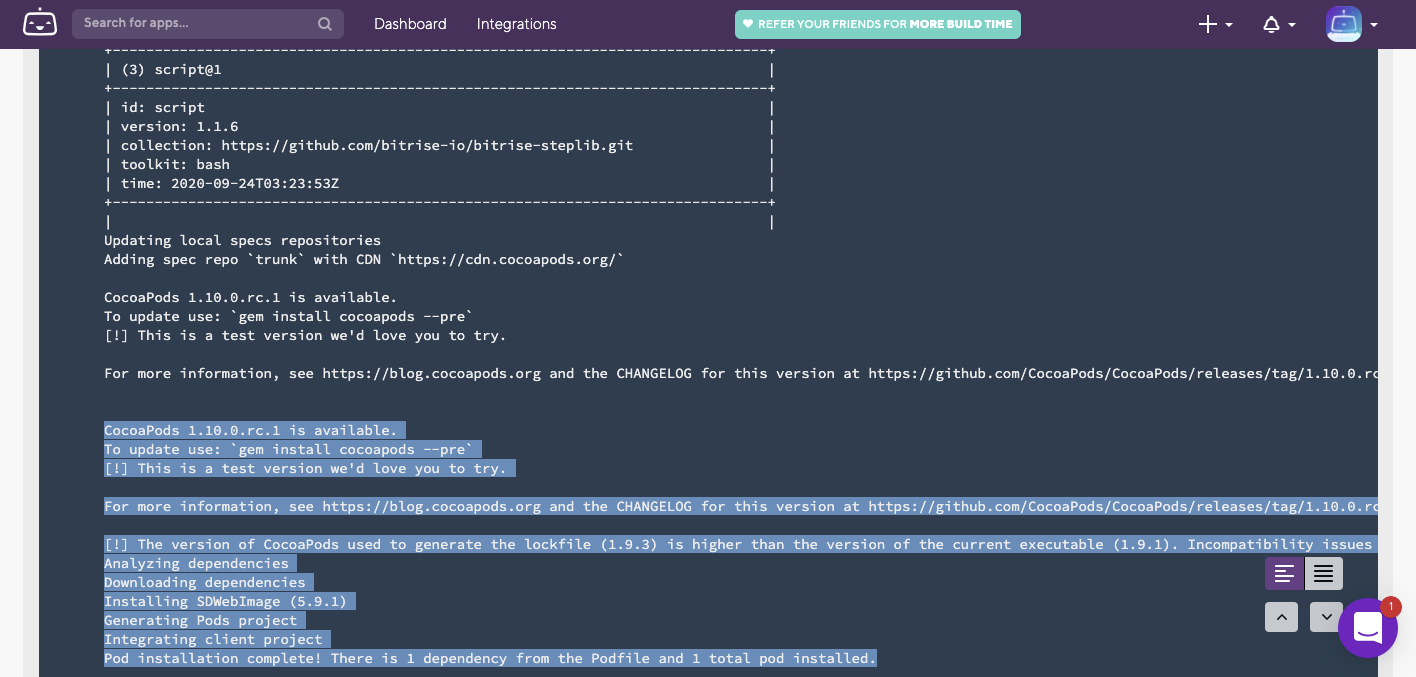Click the 'version: 1.1.6' line
This screenshot has width=1416, height=677.
click(180, 127)
